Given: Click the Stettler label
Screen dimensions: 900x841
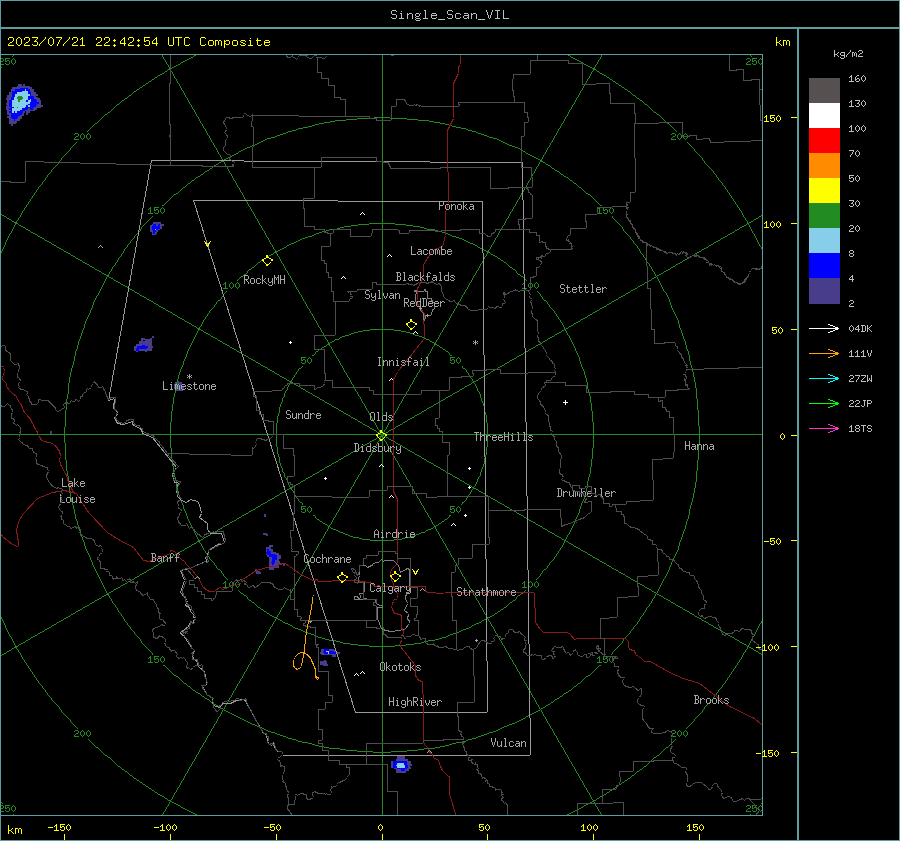Looking at the screenshot, I should click(583, 289).
